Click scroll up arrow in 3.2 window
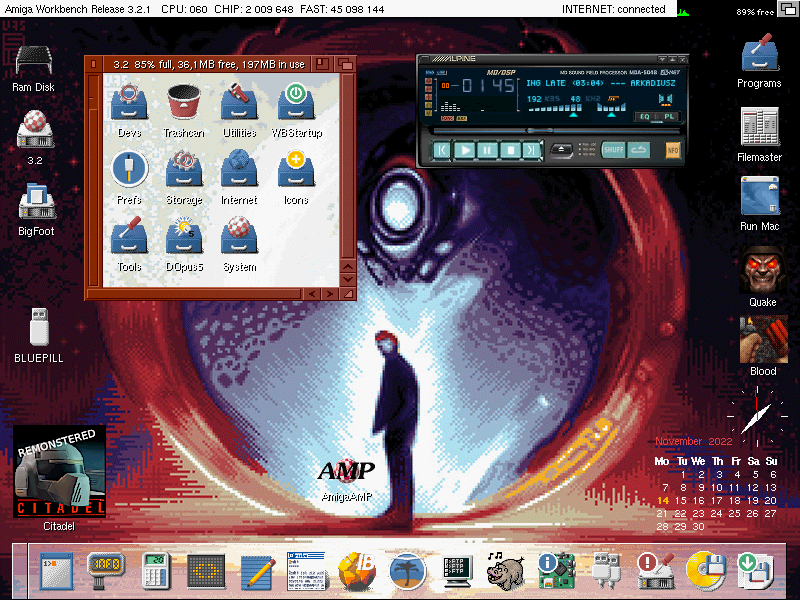Image resolution: width=800 pixels, height=600 pixels. pos(348,266)
